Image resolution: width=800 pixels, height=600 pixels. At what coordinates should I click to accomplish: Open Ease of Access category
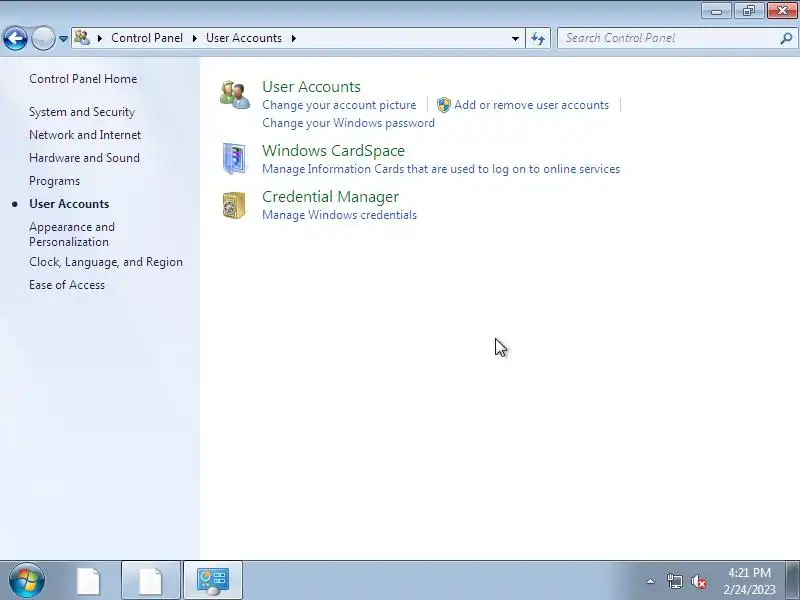tap(67, 285)
